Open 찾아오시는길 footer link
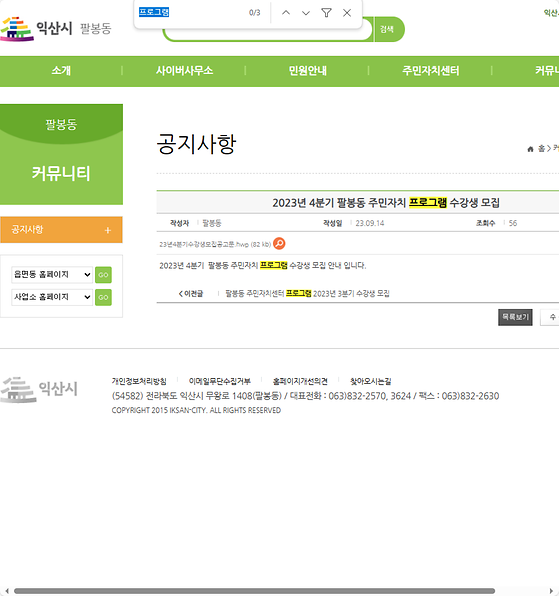This screenshot has width=559, height=596. pyautogui.click(x=371, y=381)
